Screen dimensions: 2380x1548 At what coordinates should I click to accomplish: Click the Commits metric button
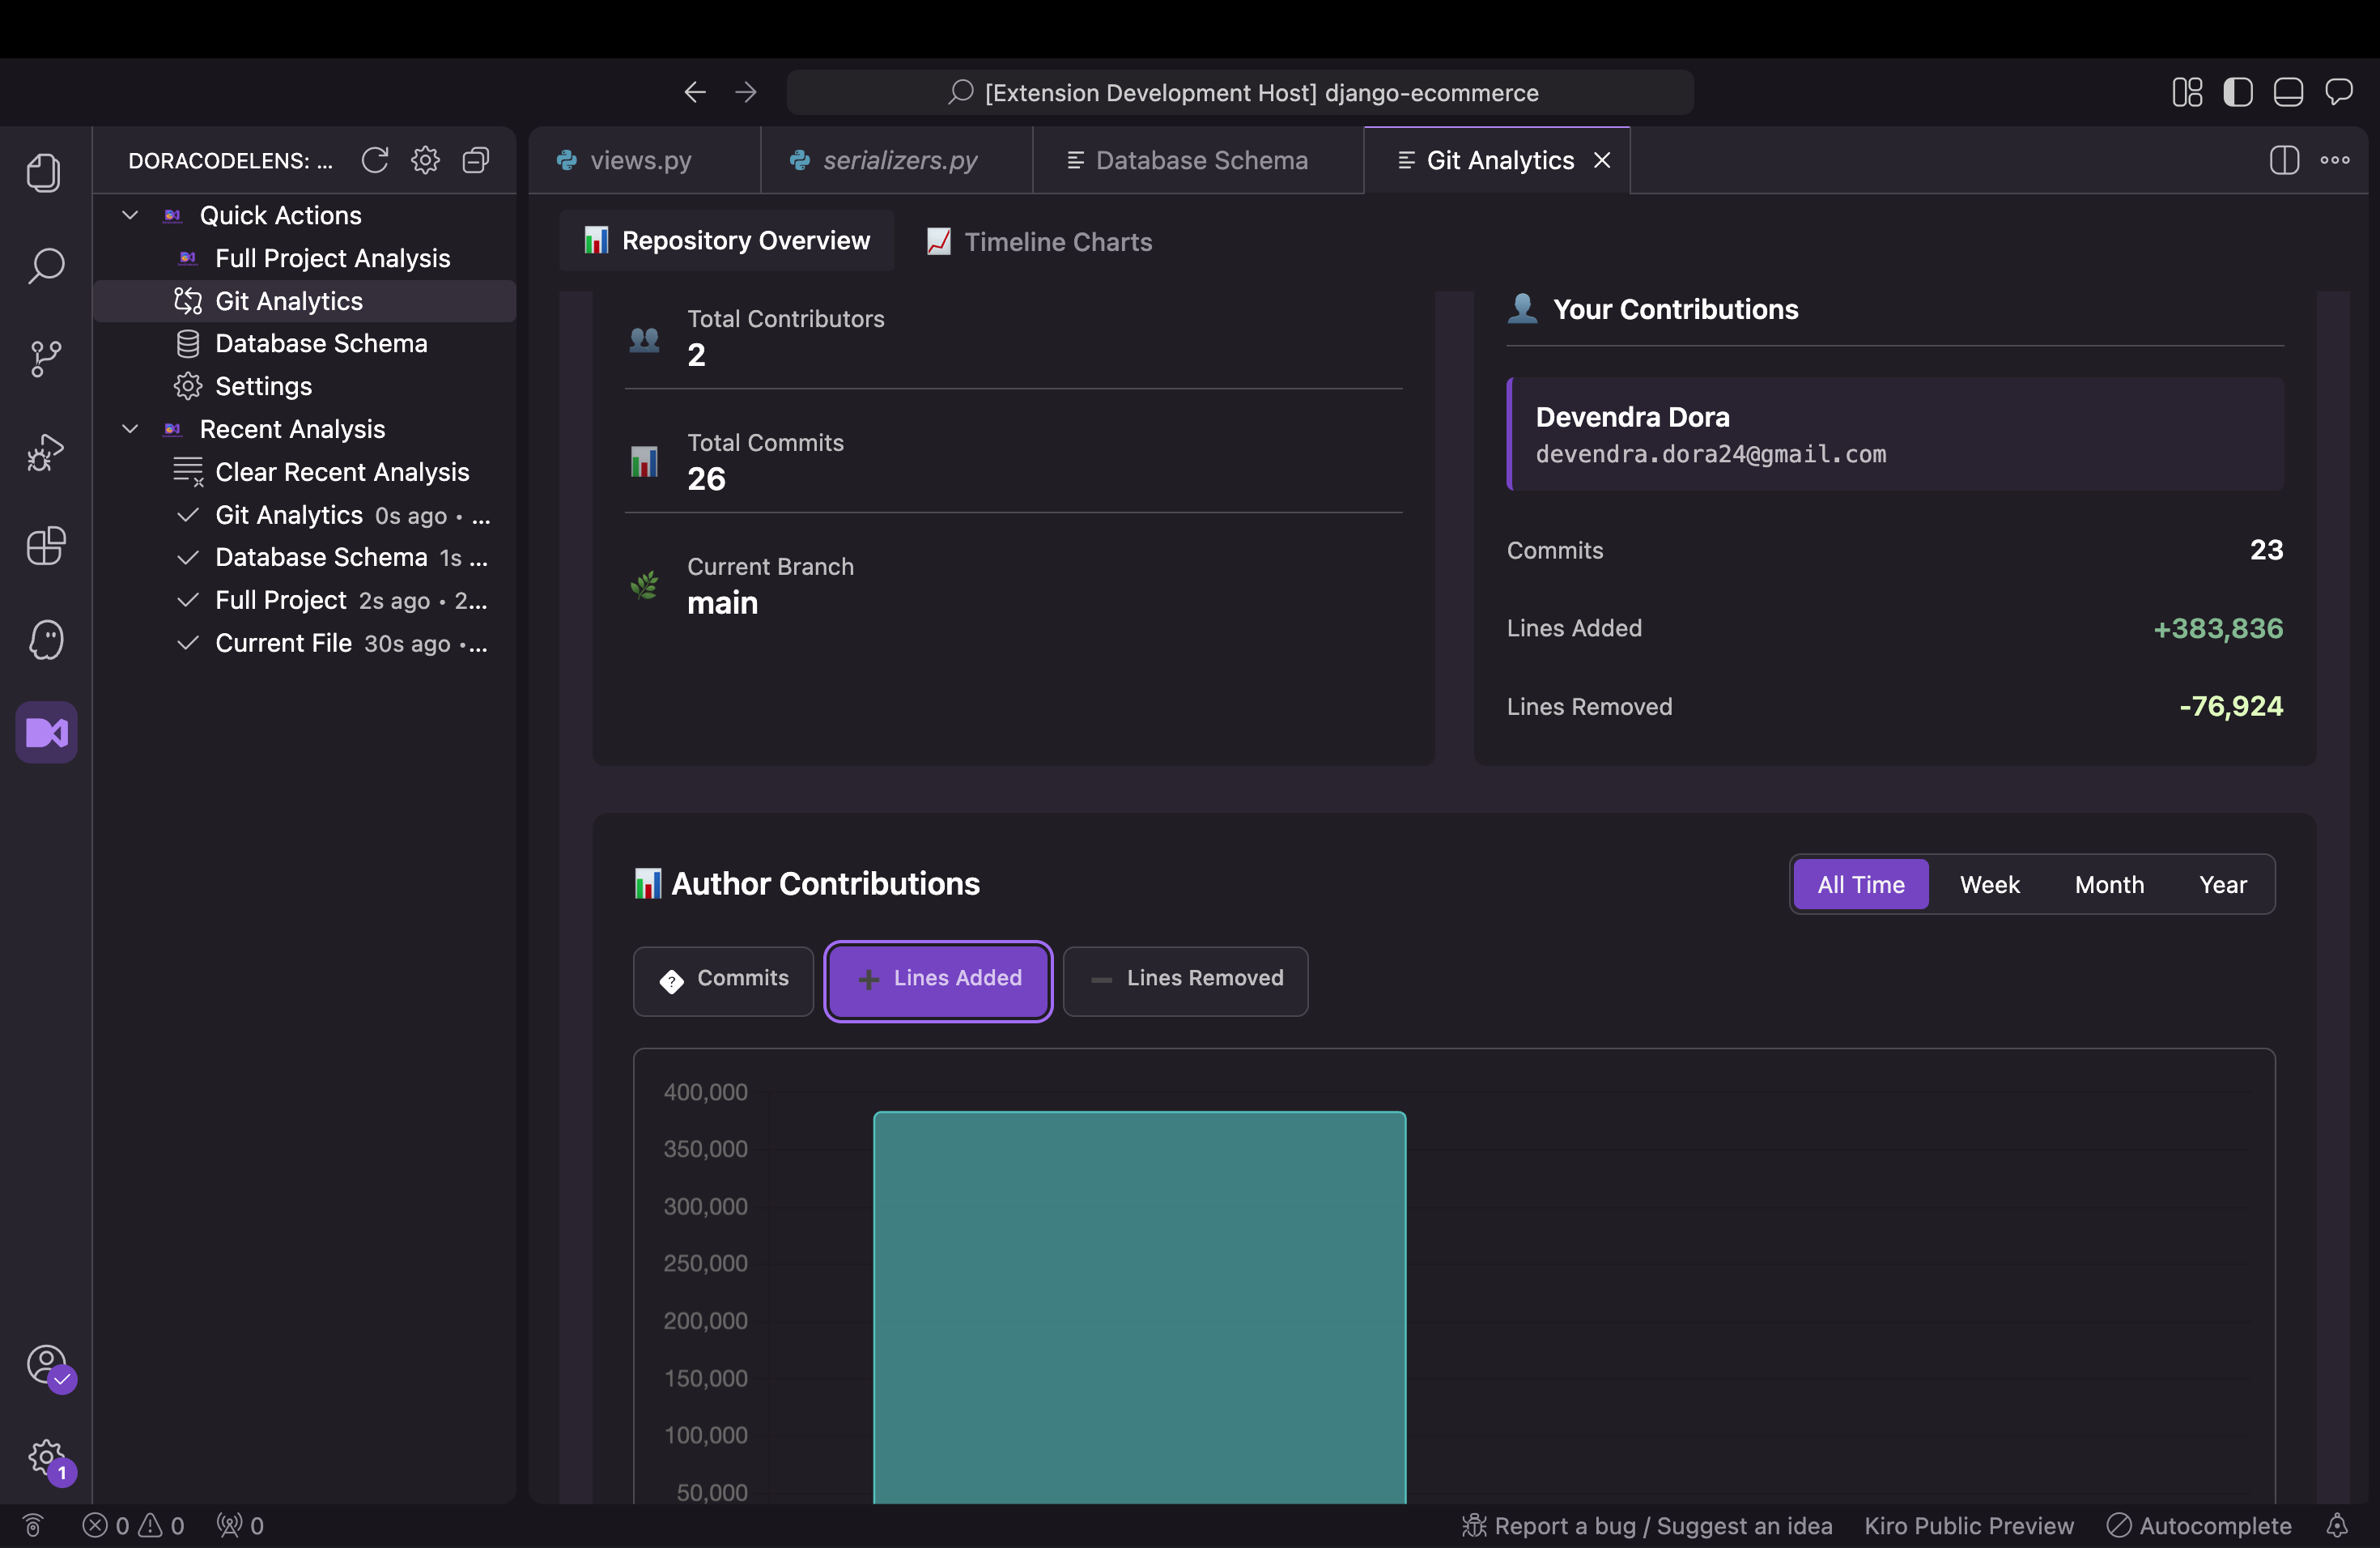click(x=723, y=979)
